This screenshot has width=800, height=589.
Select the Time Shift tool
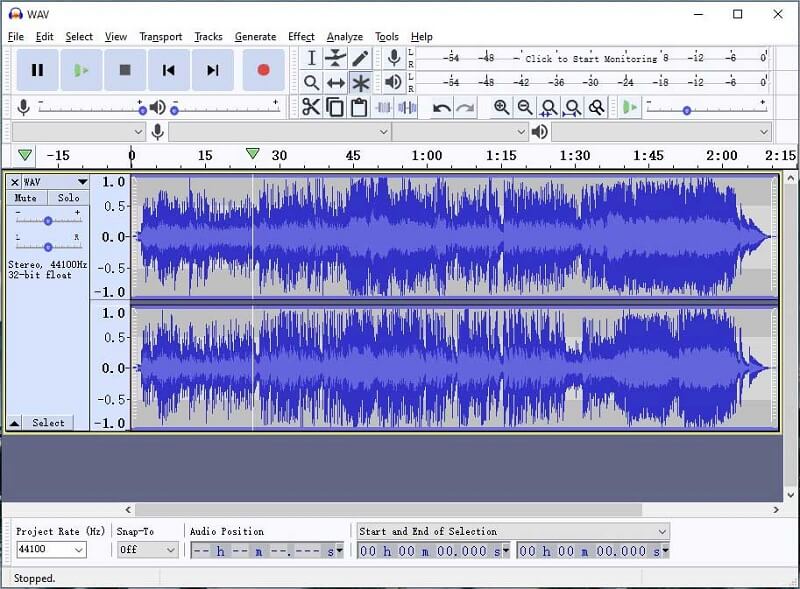click(336, 83)
